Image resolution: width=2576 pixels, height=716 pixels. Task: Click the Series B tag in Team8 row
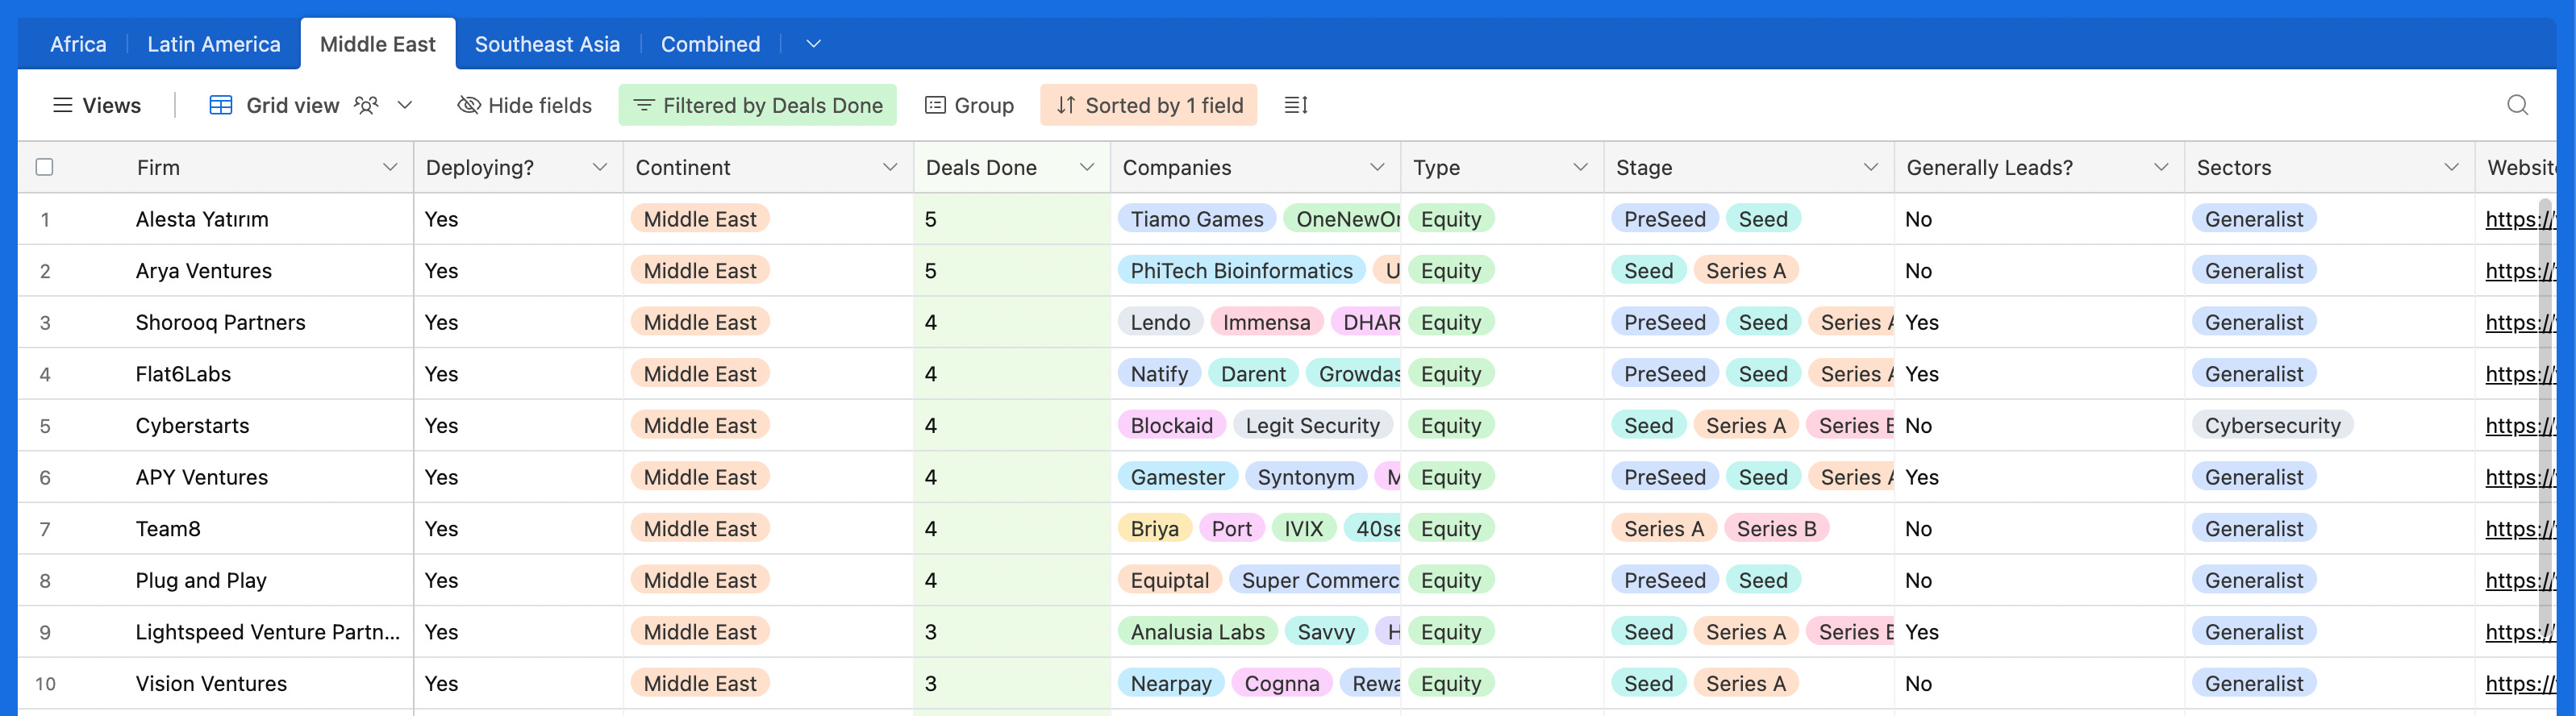coord(1776,528)
